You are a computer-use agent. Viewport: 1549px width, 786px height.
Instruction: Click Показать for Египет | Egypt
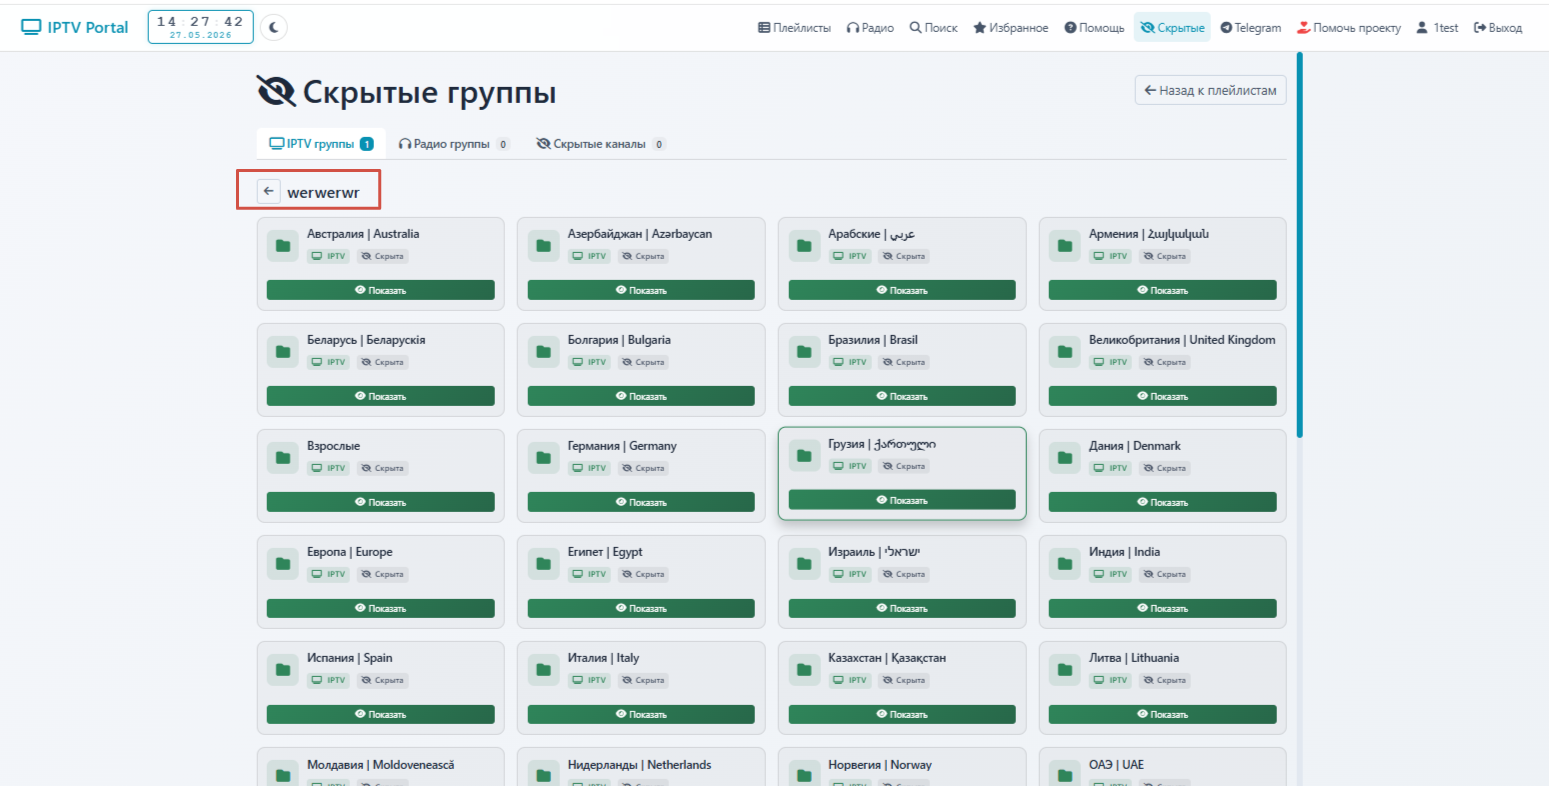641,608
